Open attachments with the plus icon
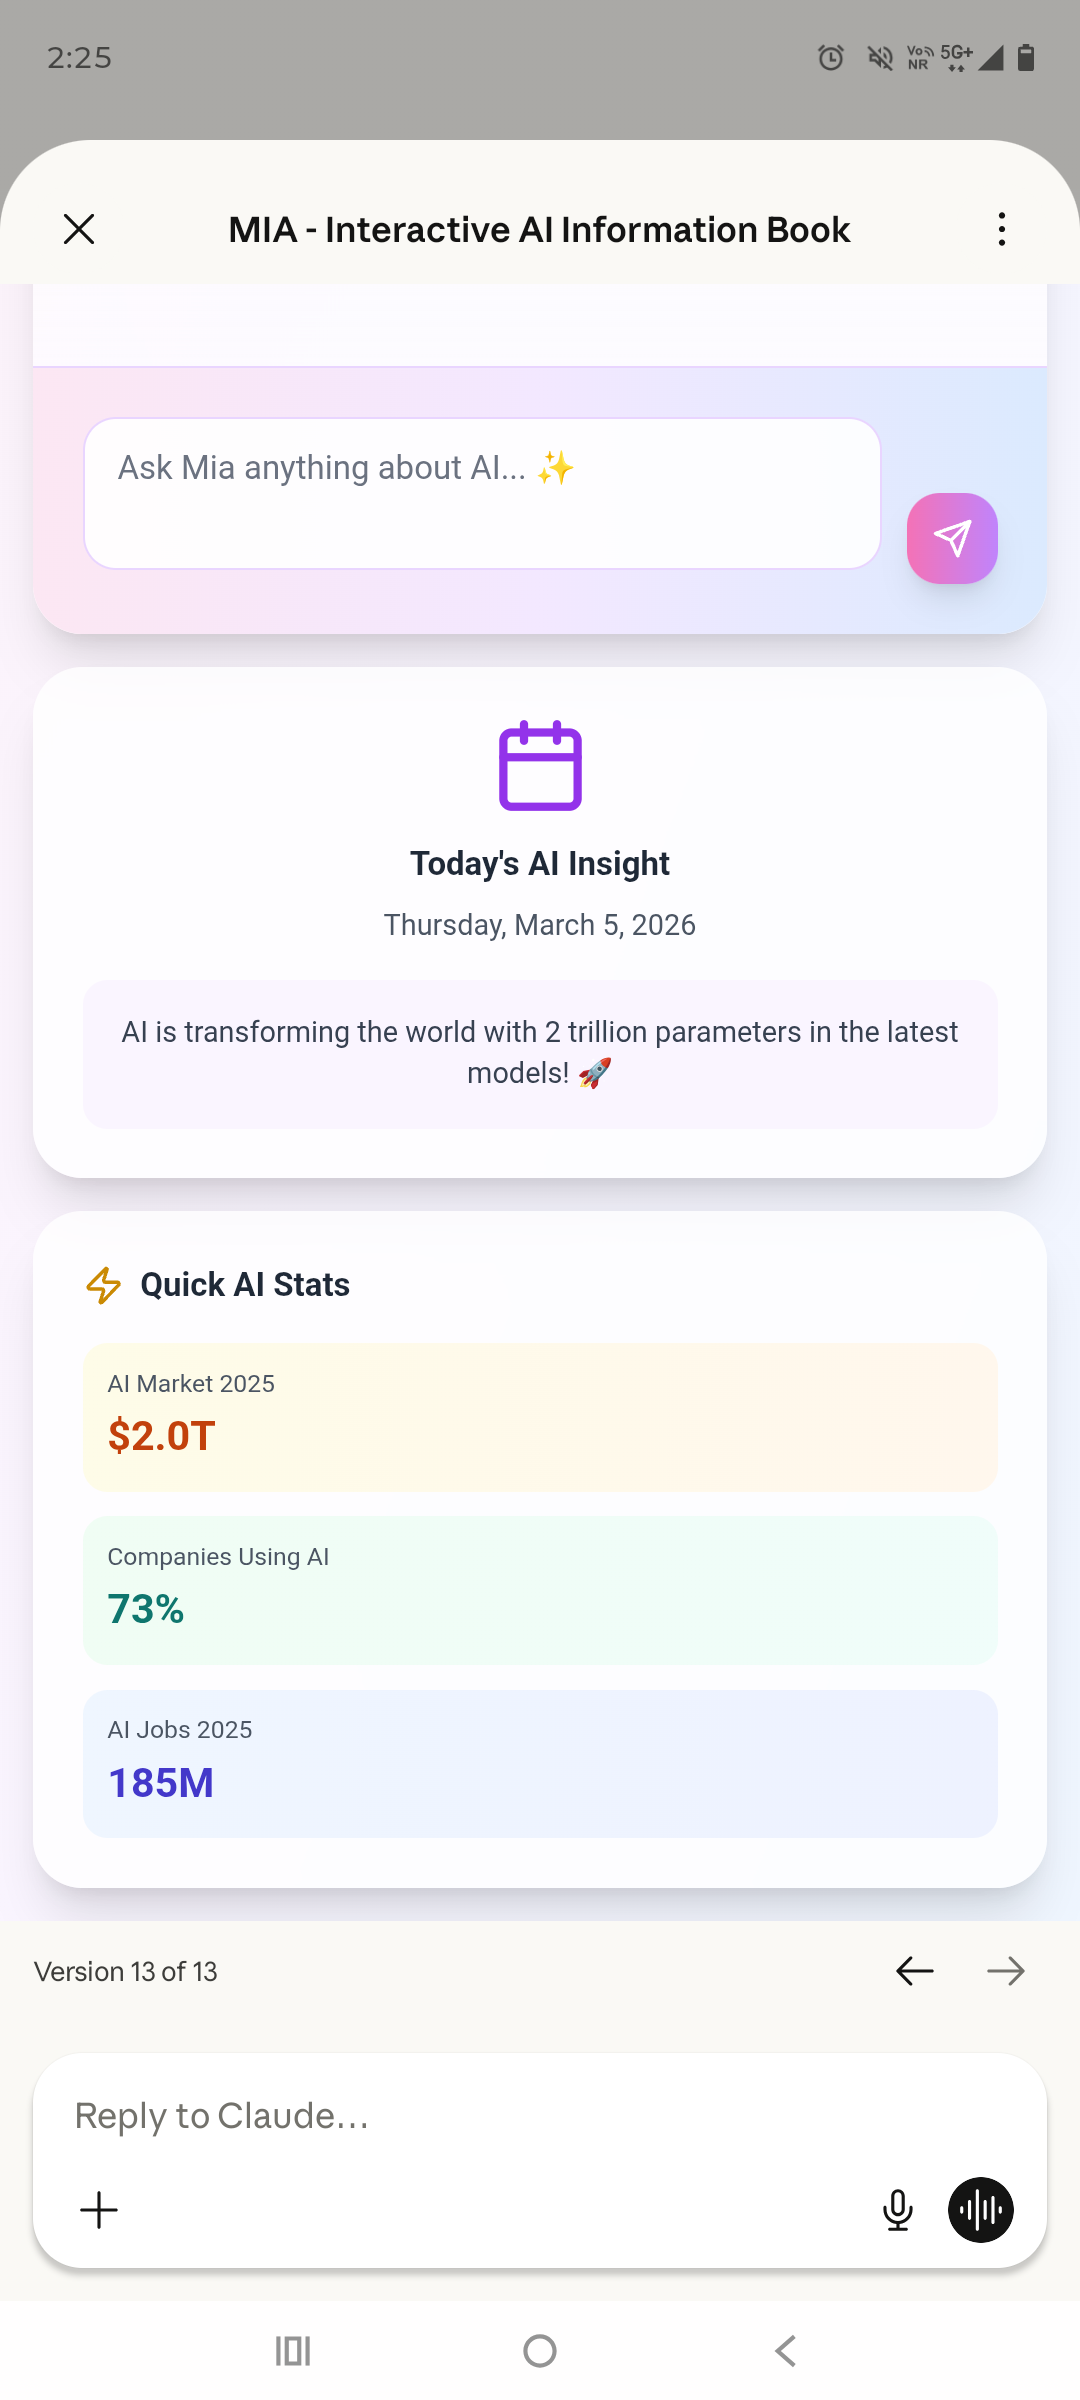1080x2400 pixels. pos(98,2210)
